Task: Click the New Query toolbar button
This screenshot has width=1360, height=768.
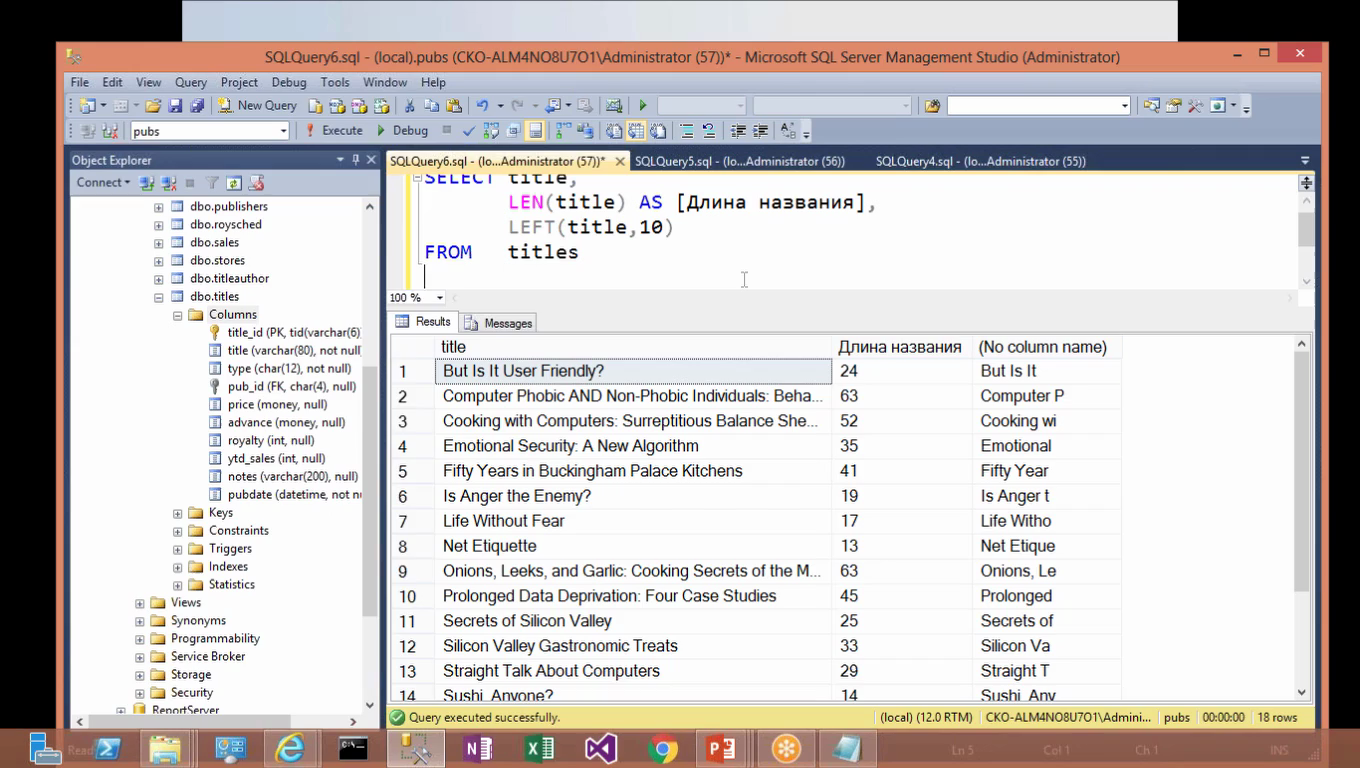Action: pyautogui.click(x=257, y=105)
